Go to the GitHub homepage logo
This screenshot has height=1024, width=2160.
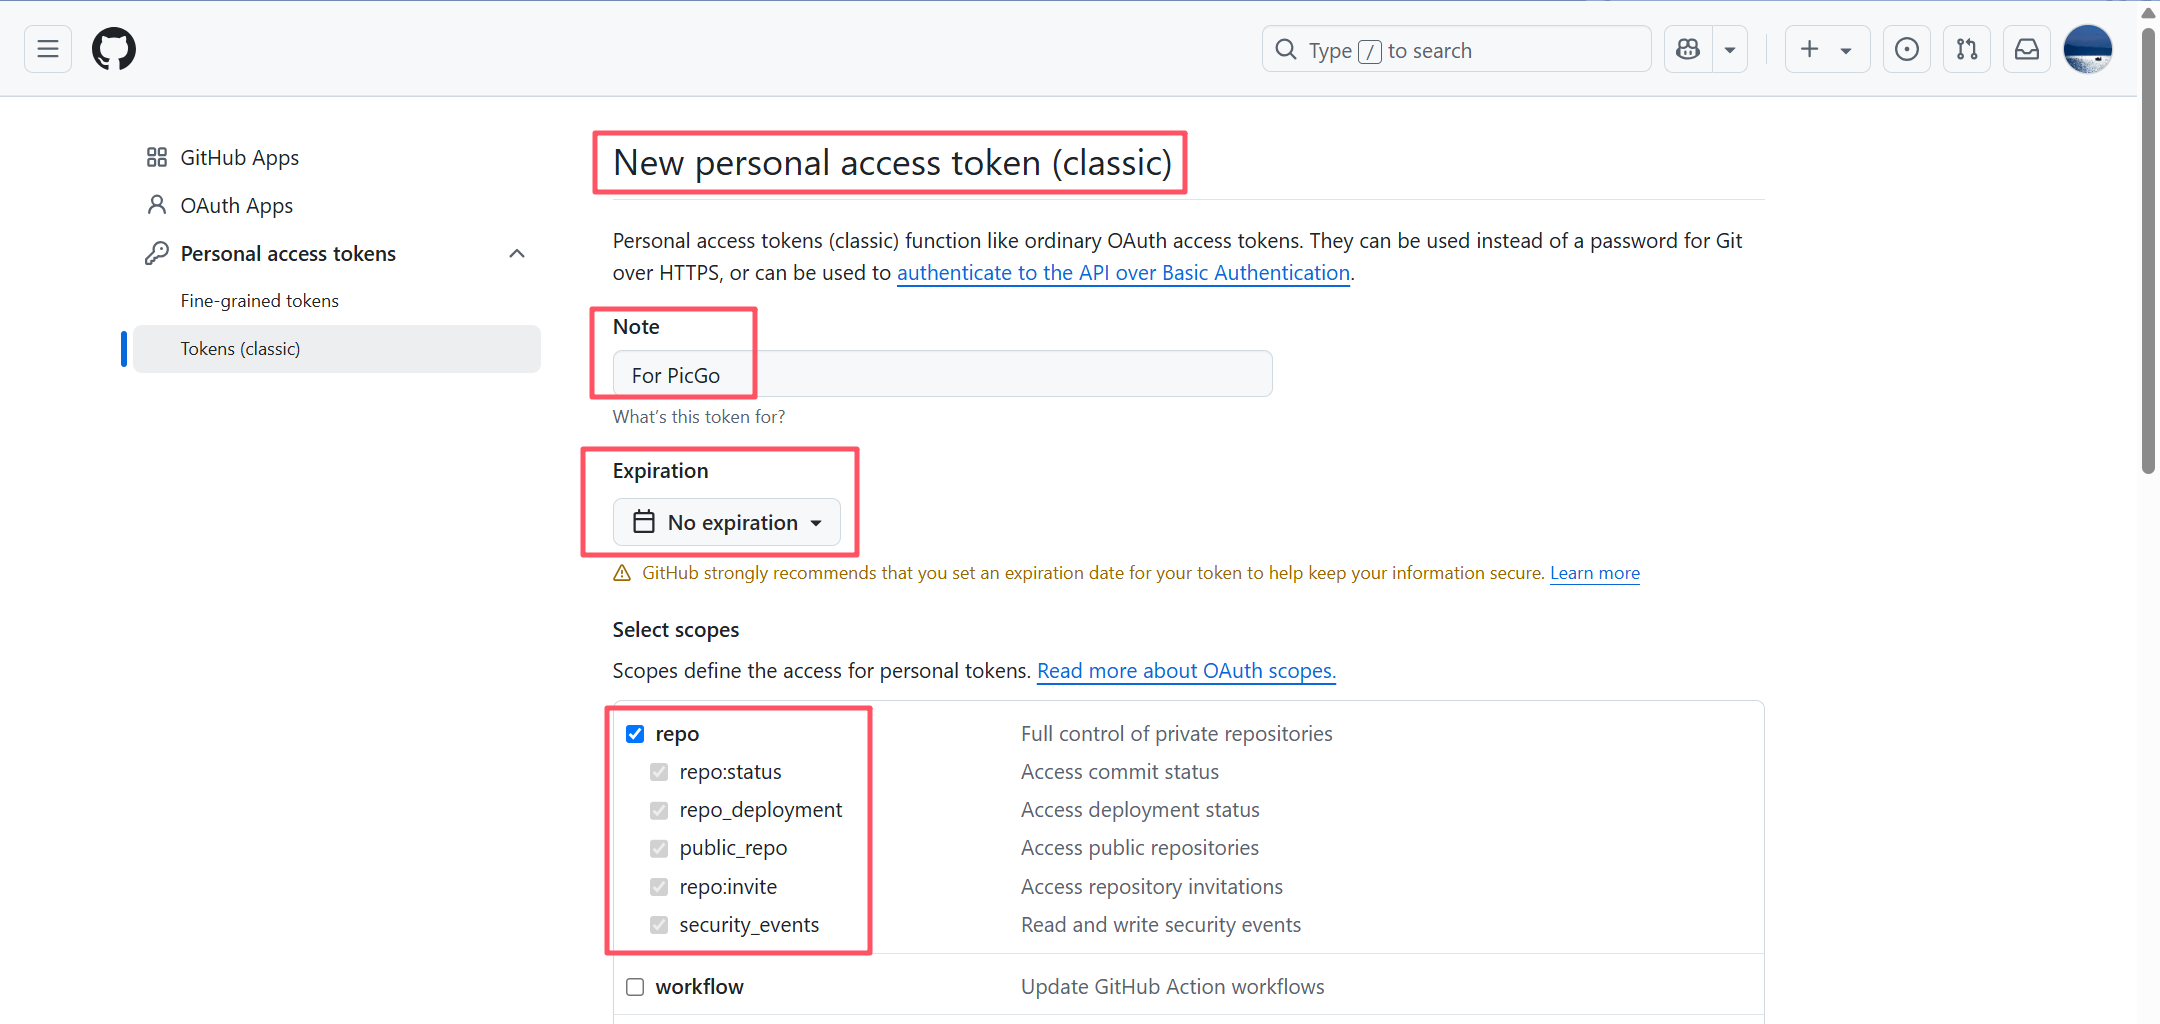click(114, 49)
